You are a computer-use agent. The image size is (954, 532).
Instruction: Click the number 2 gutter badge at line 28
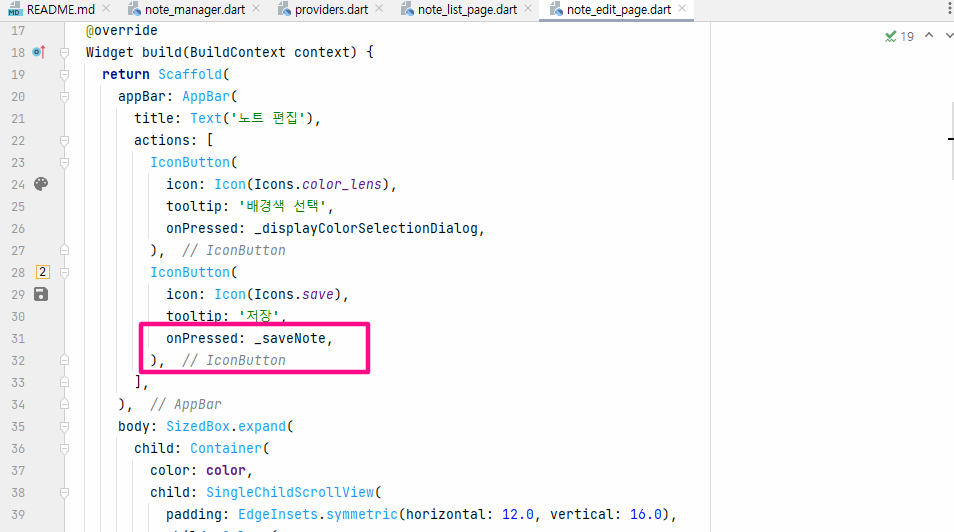point(43,272)
